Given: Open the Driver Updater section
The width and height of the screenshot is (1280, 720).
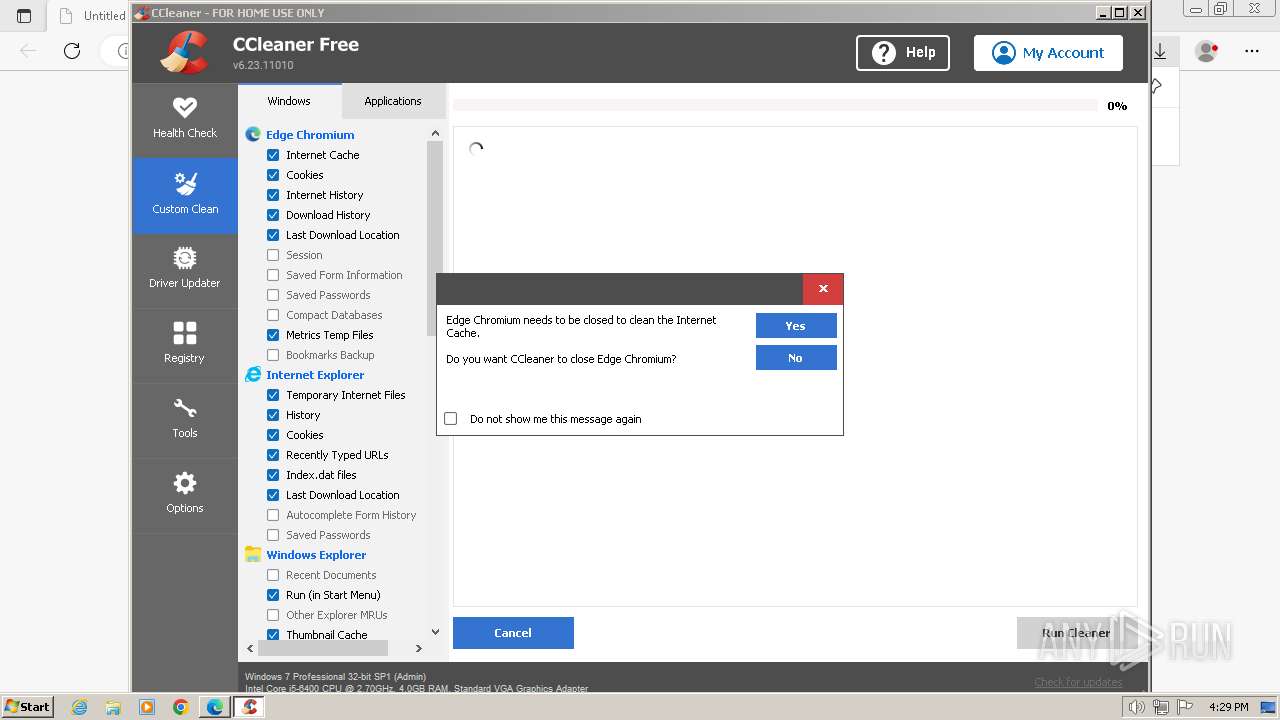Looking at the screenshot, I should tap(185, 269).
